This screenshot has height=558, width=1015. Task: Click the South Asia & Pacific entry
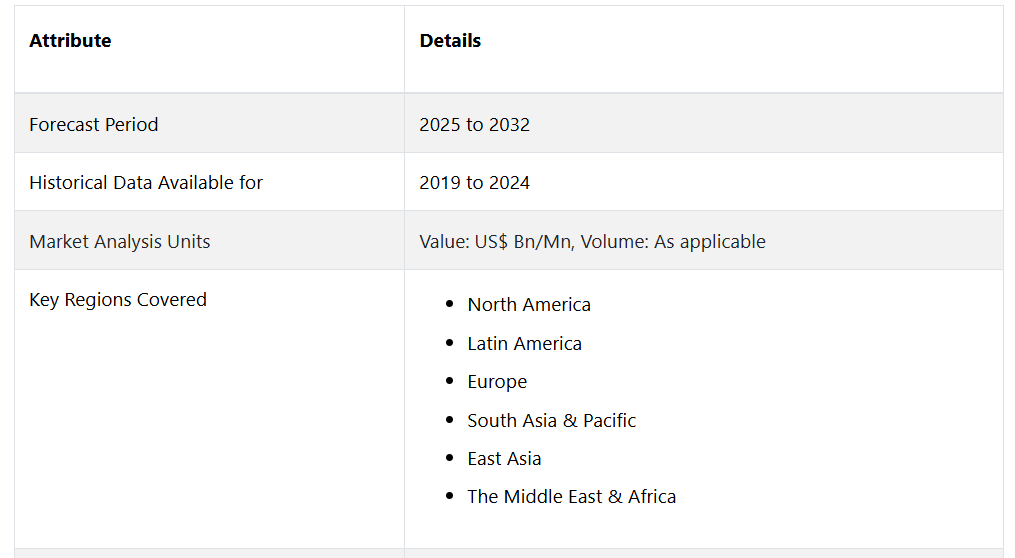[551, 421]
